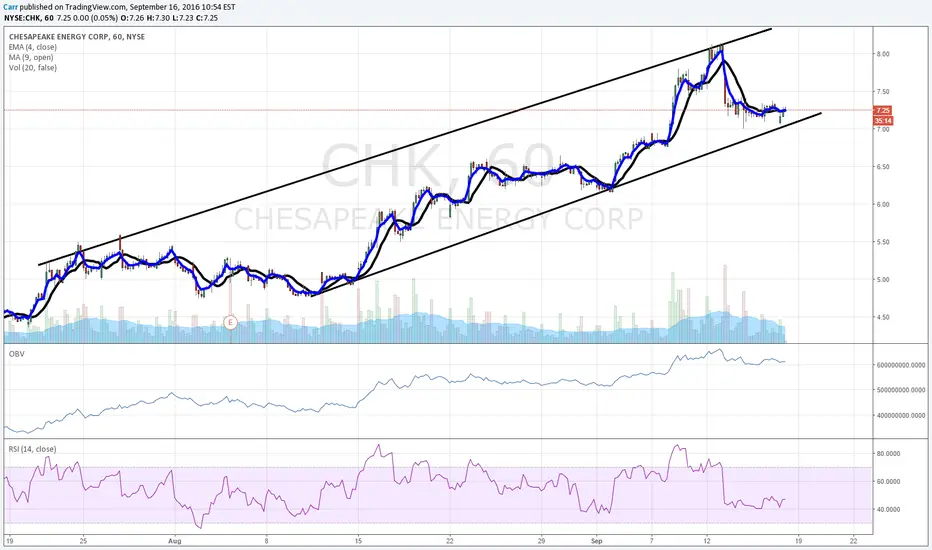932x550 pixels.
Task: Click the 40.0000 RSI axis label
Action: coord(888,510)
